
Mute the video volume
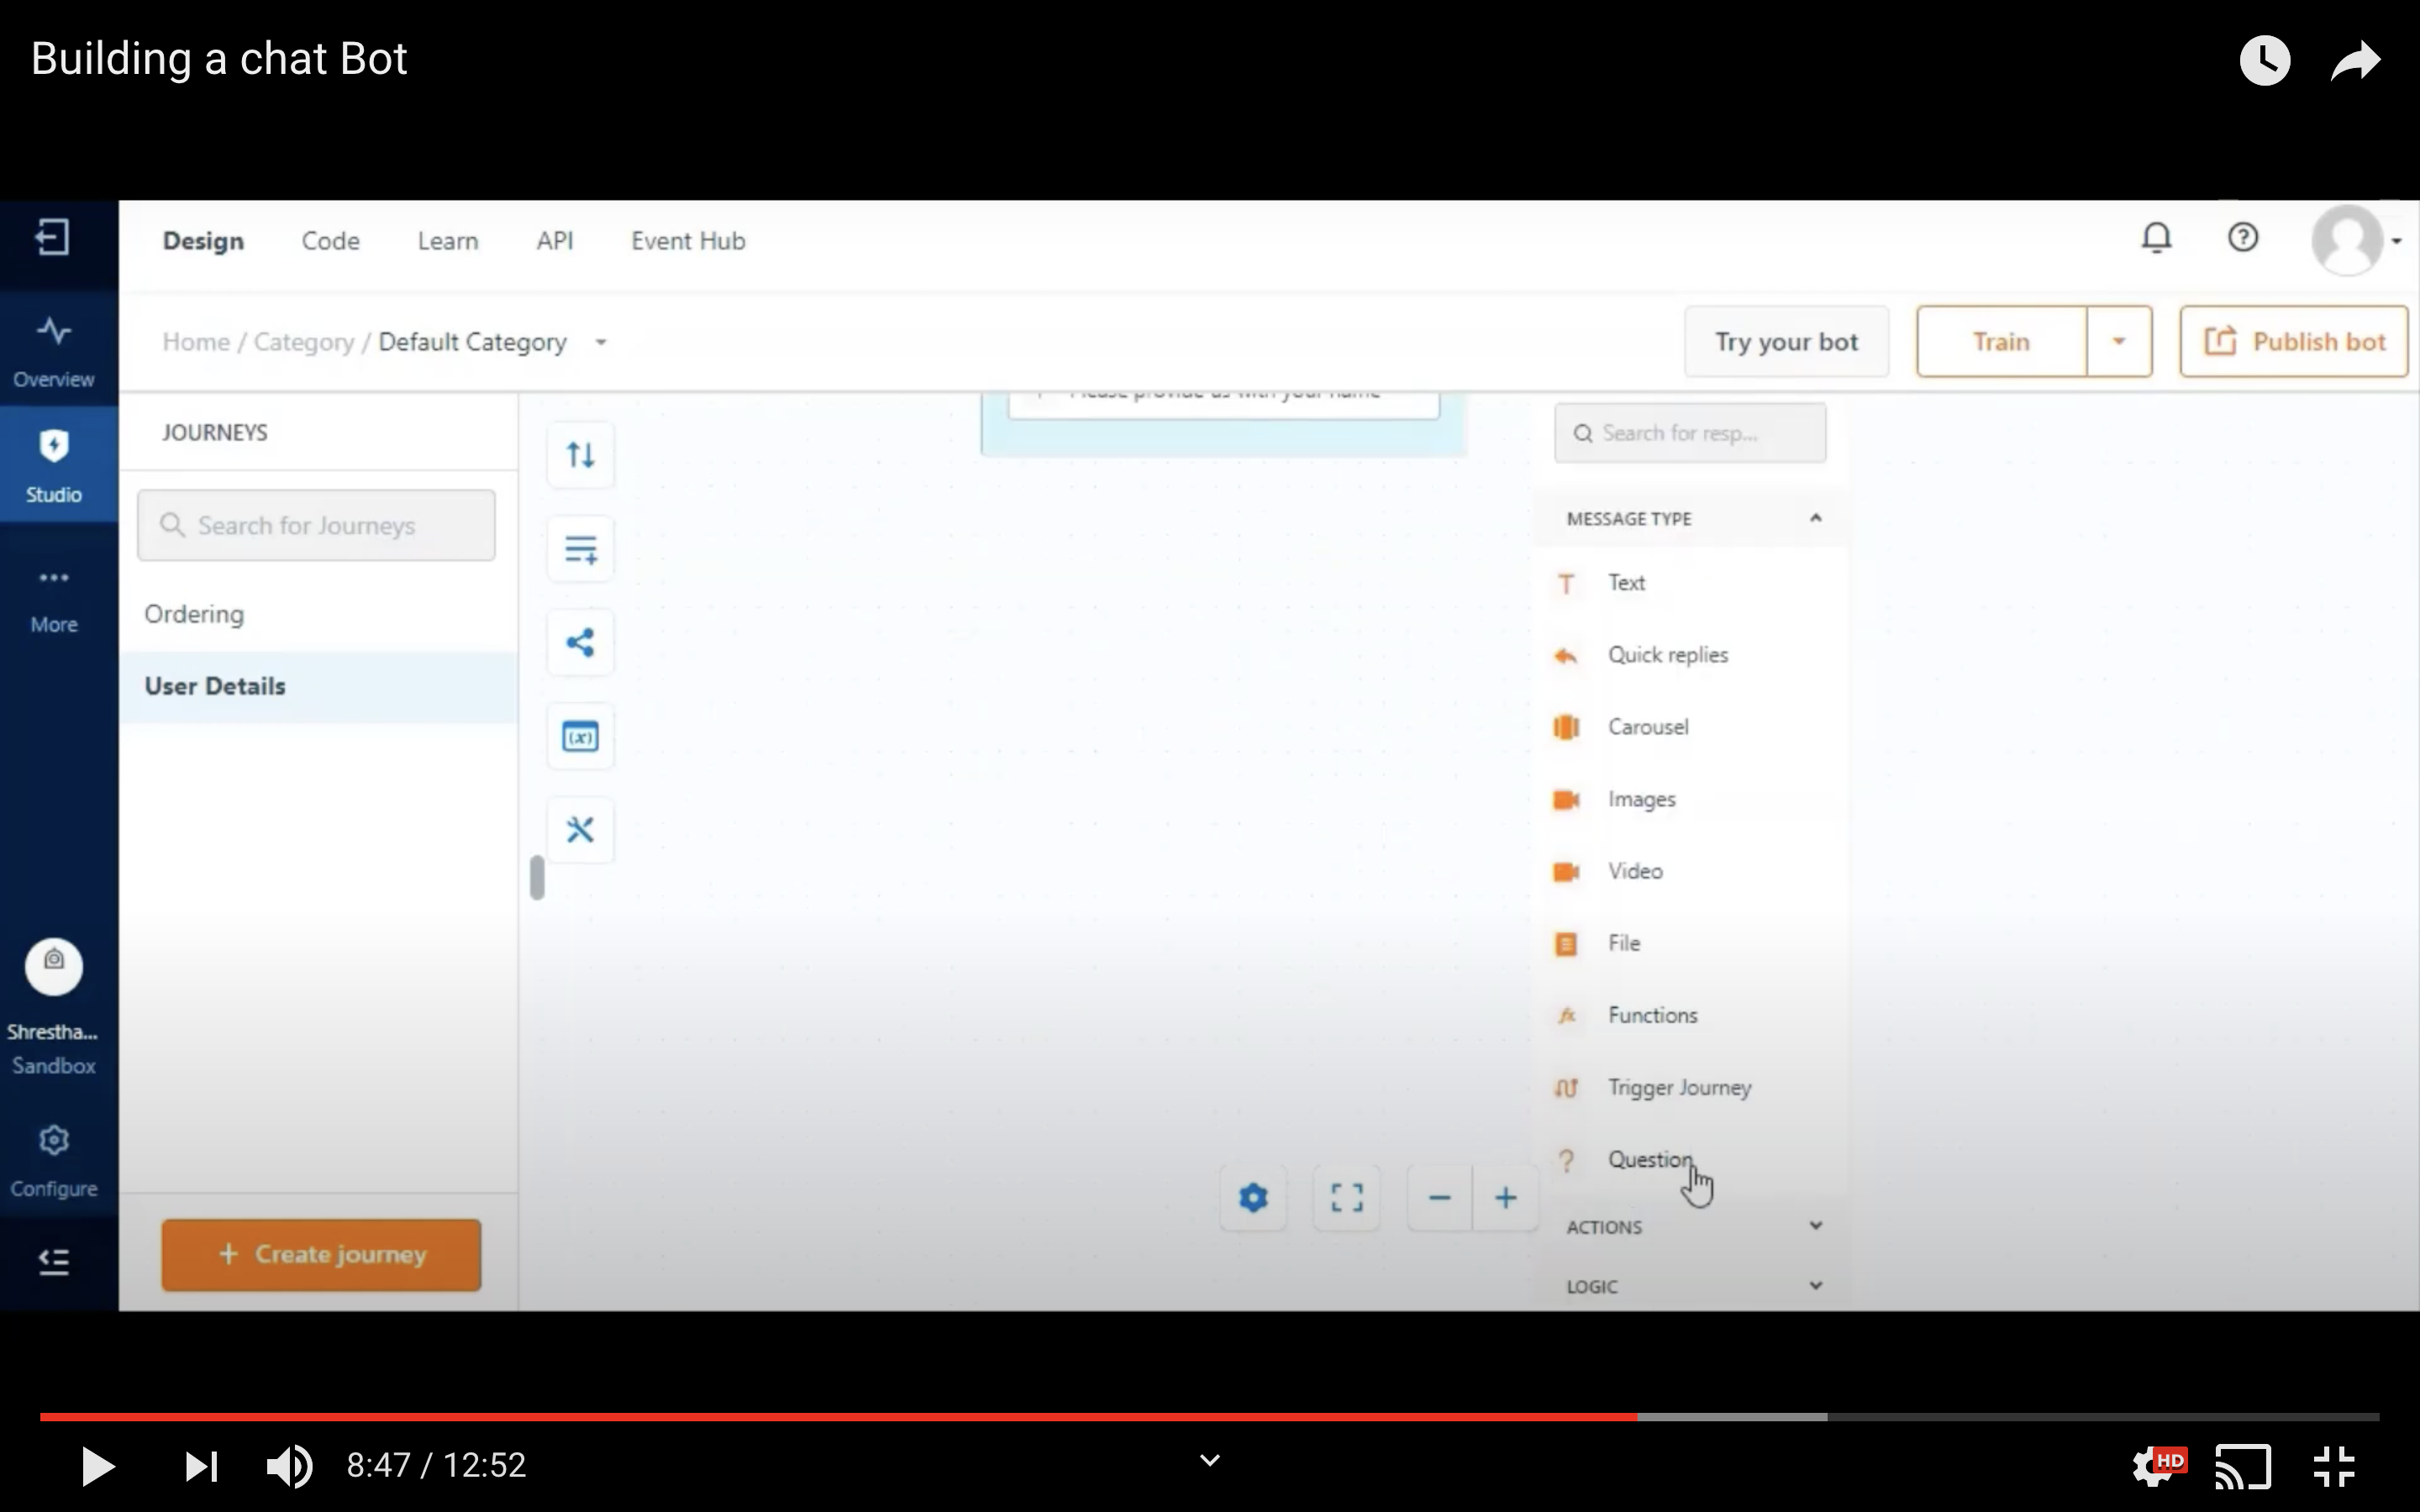pos(289,1467)
